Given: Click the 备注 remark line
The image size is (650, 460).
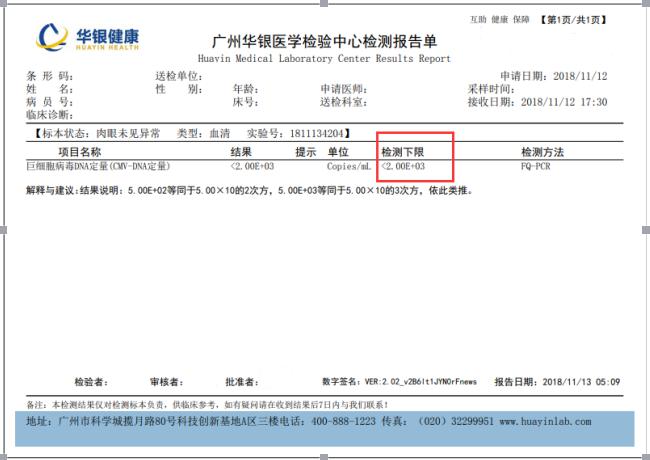Looking at the screenshot, I should [208, 405].
